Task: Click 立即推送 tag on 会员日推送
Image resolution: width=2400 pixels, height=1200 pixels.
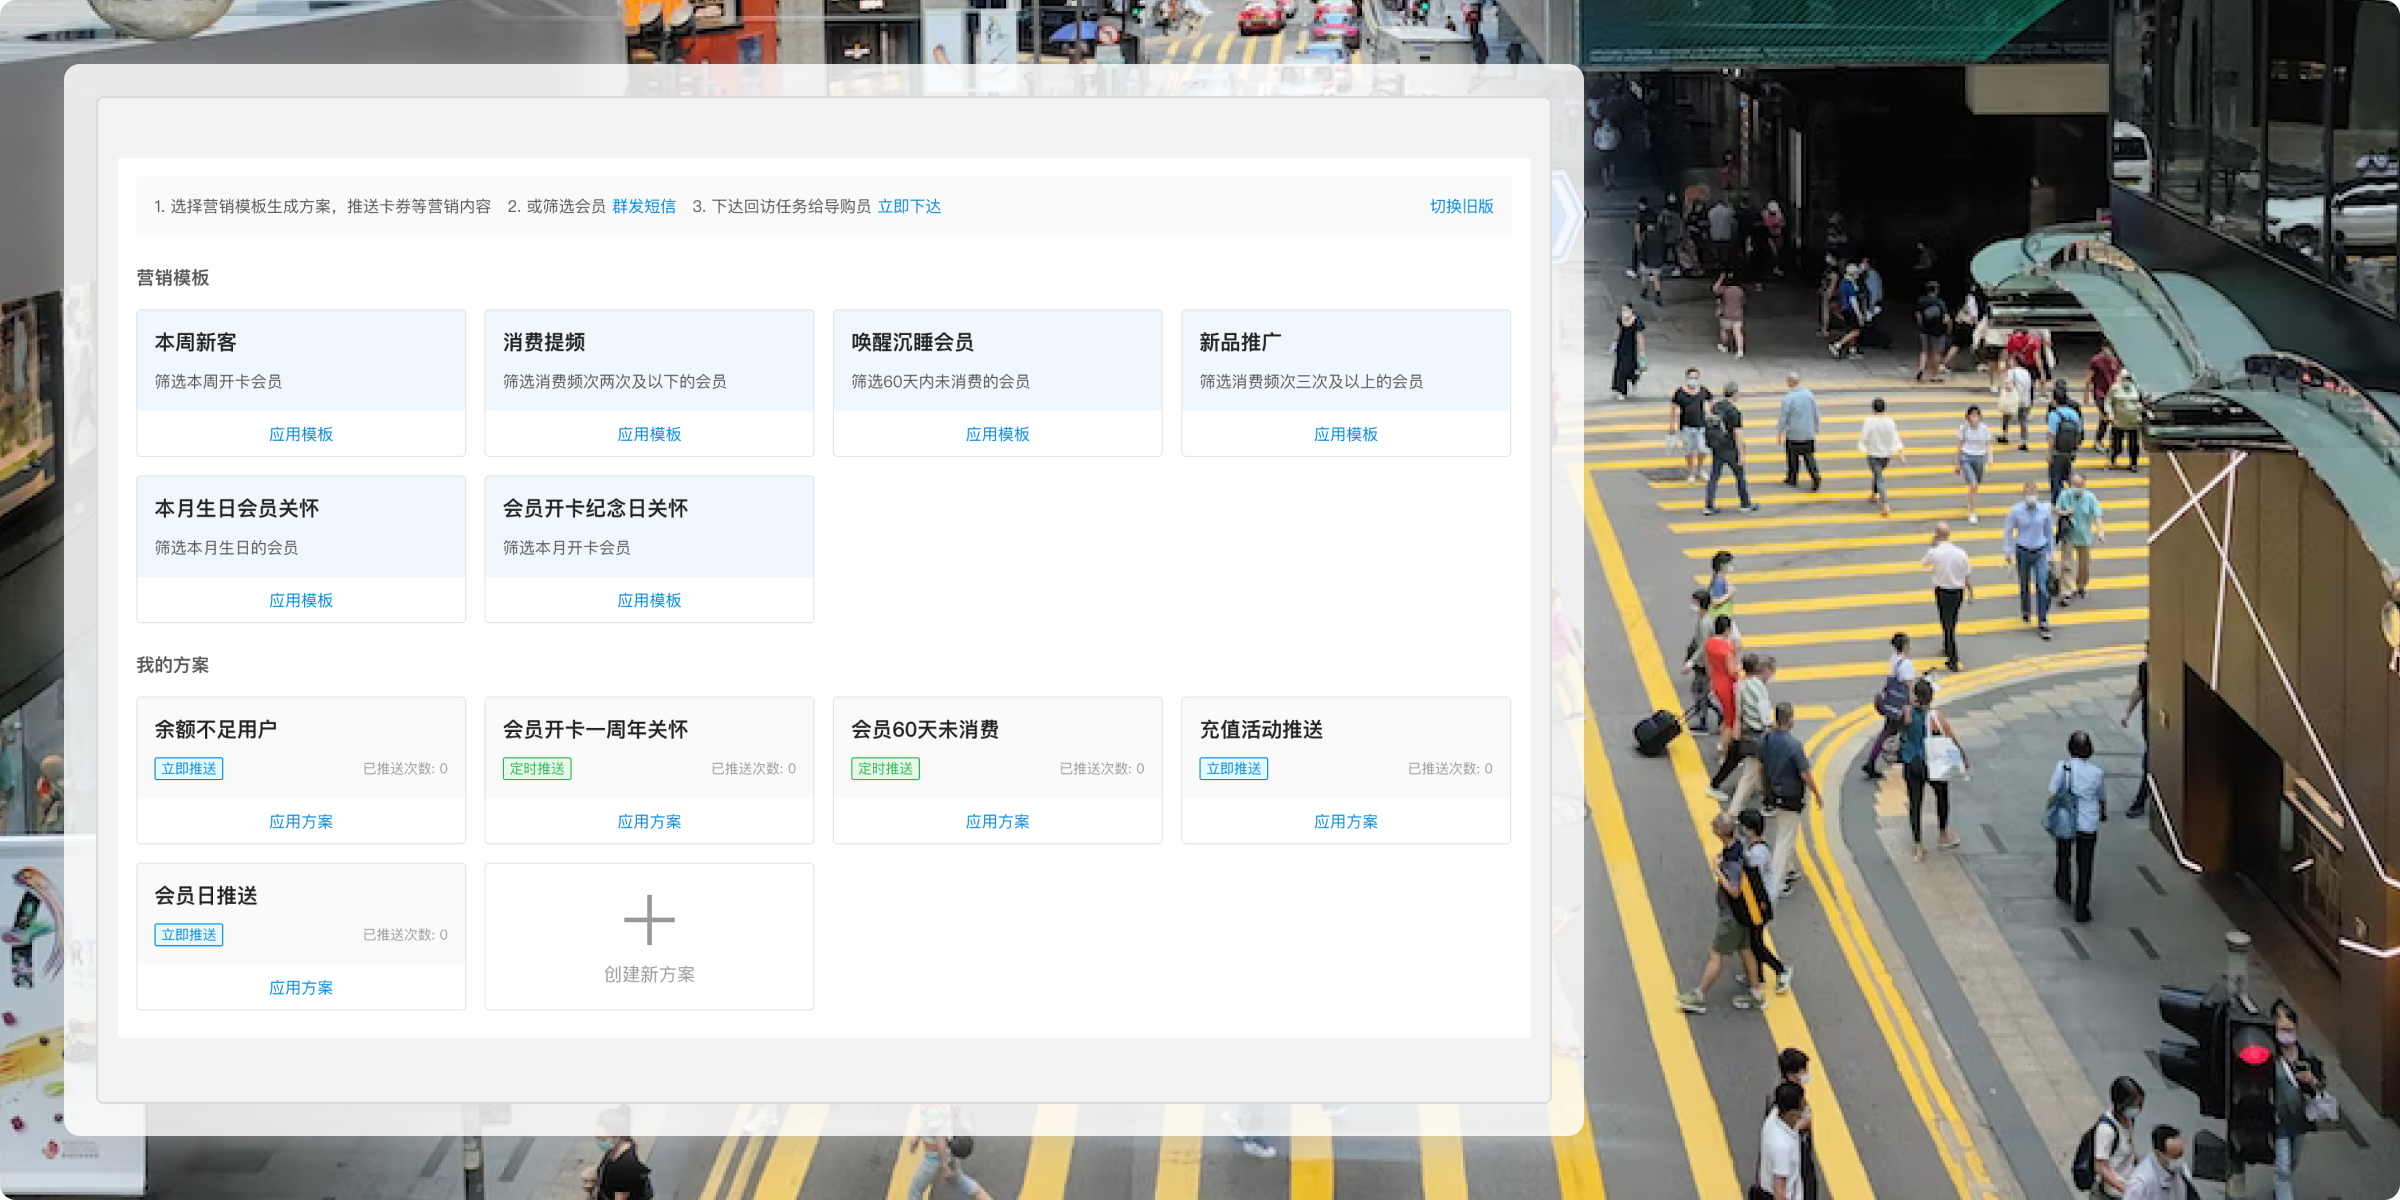Action: tap(189, 934)
